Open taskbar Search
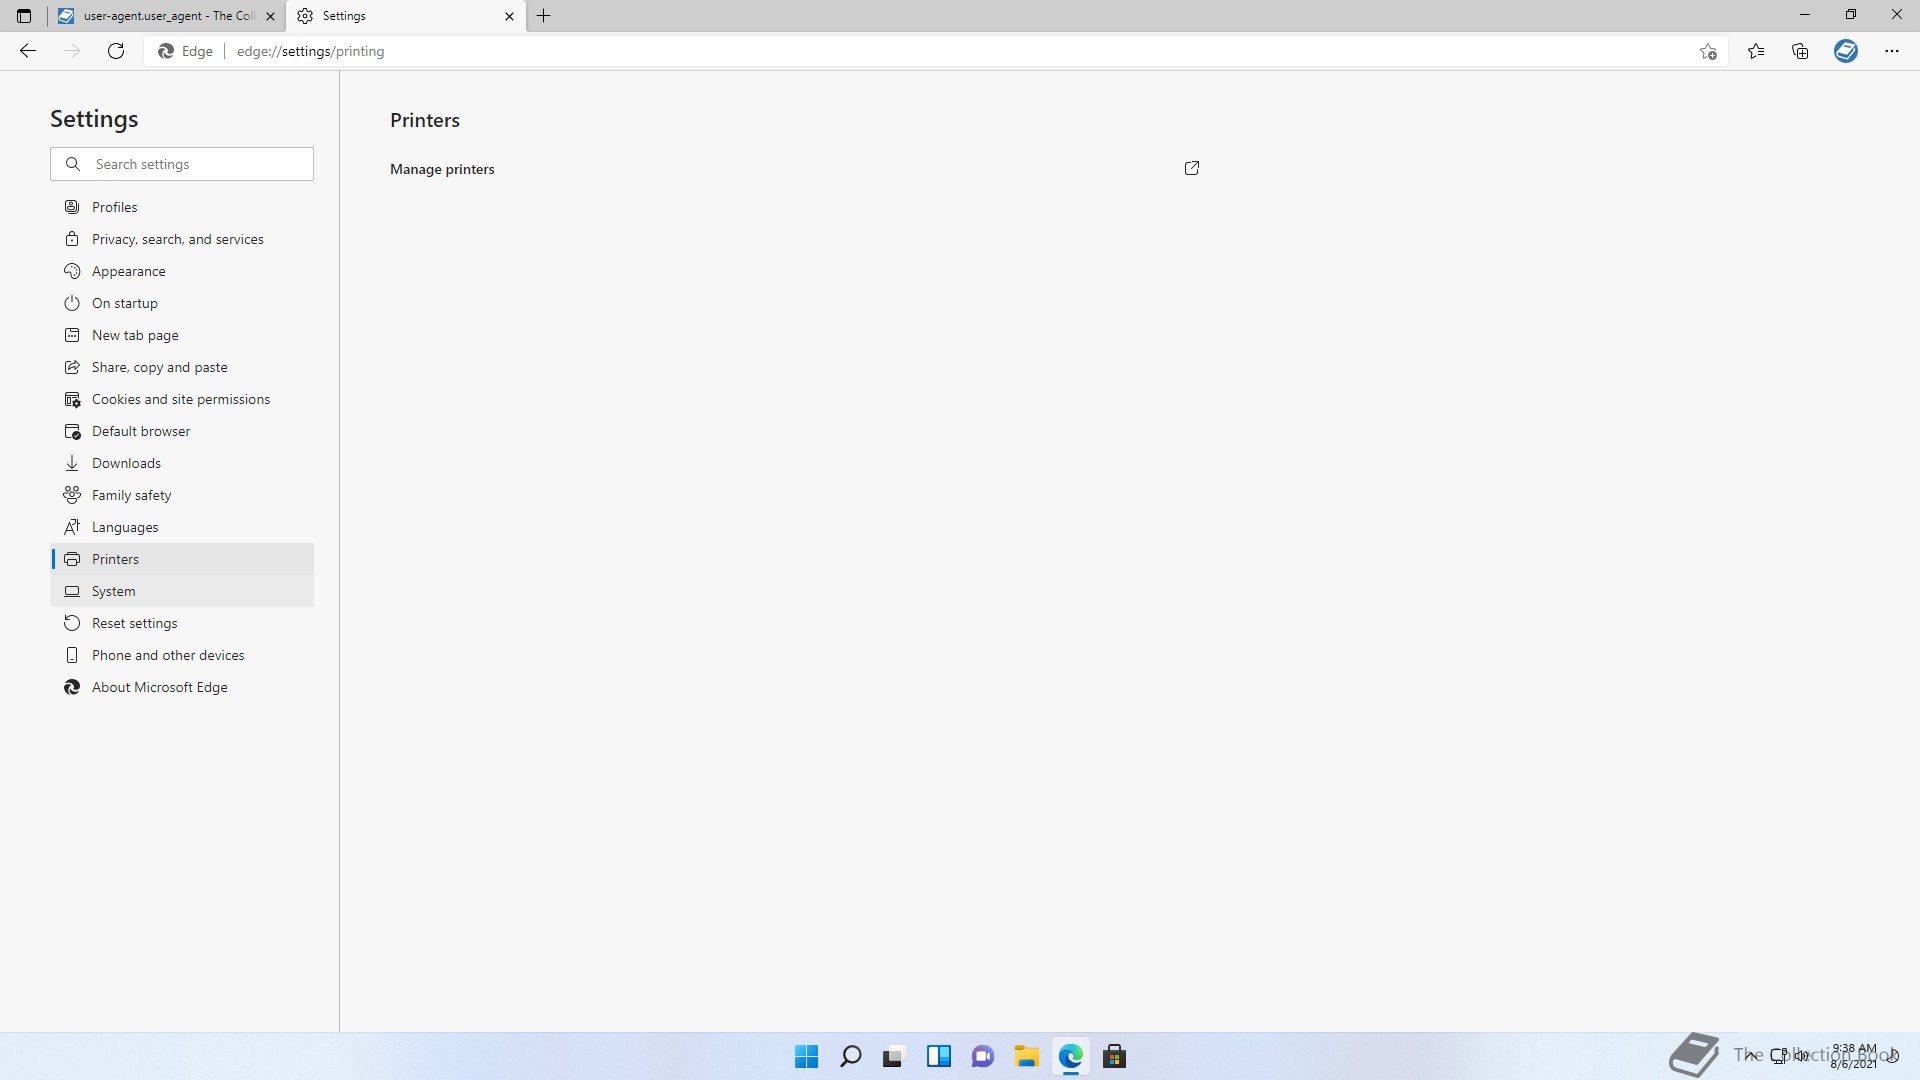The height and width of the screenshot is (1080, 1920). 850,1056
